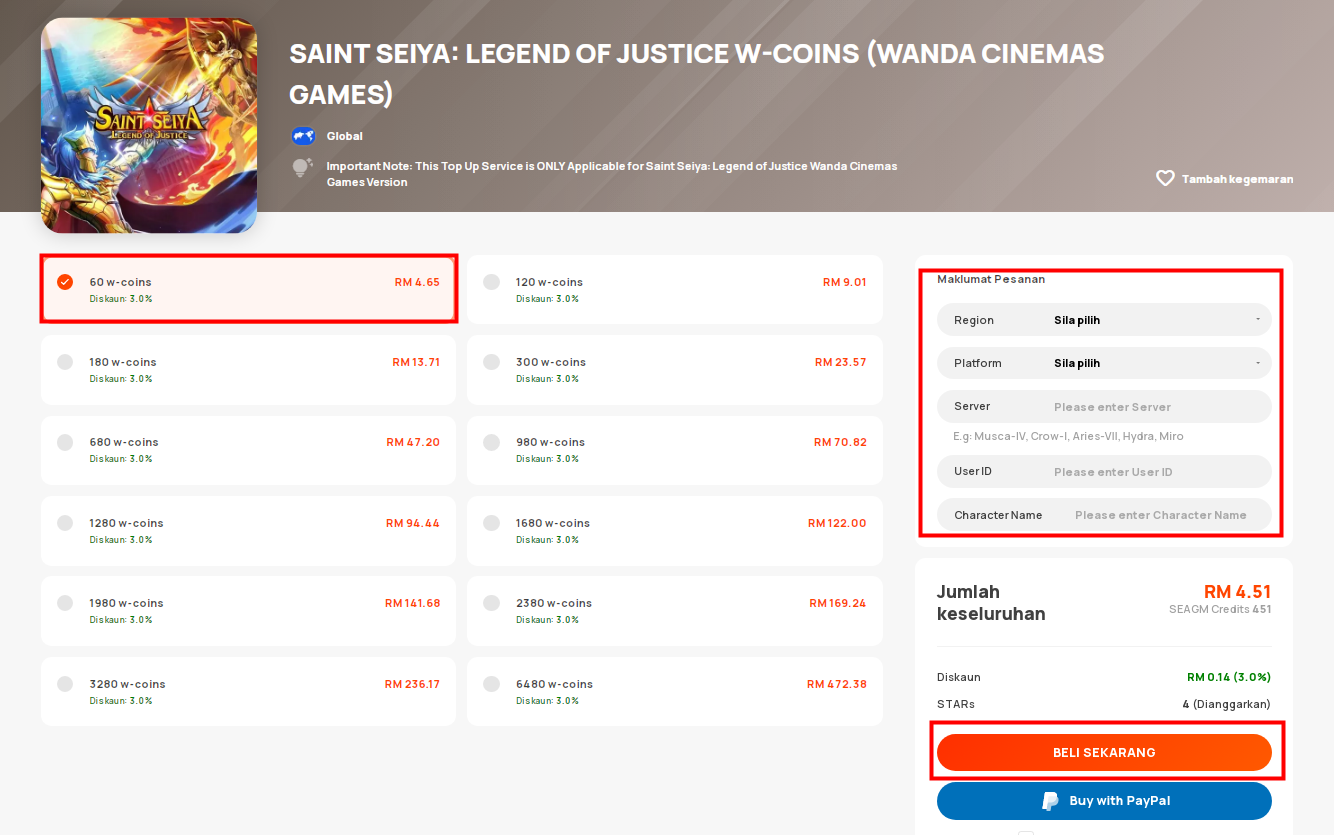Focus the User ID input field
The height and width of the screenshot is (835, 1334).
tap(1104, 471)
